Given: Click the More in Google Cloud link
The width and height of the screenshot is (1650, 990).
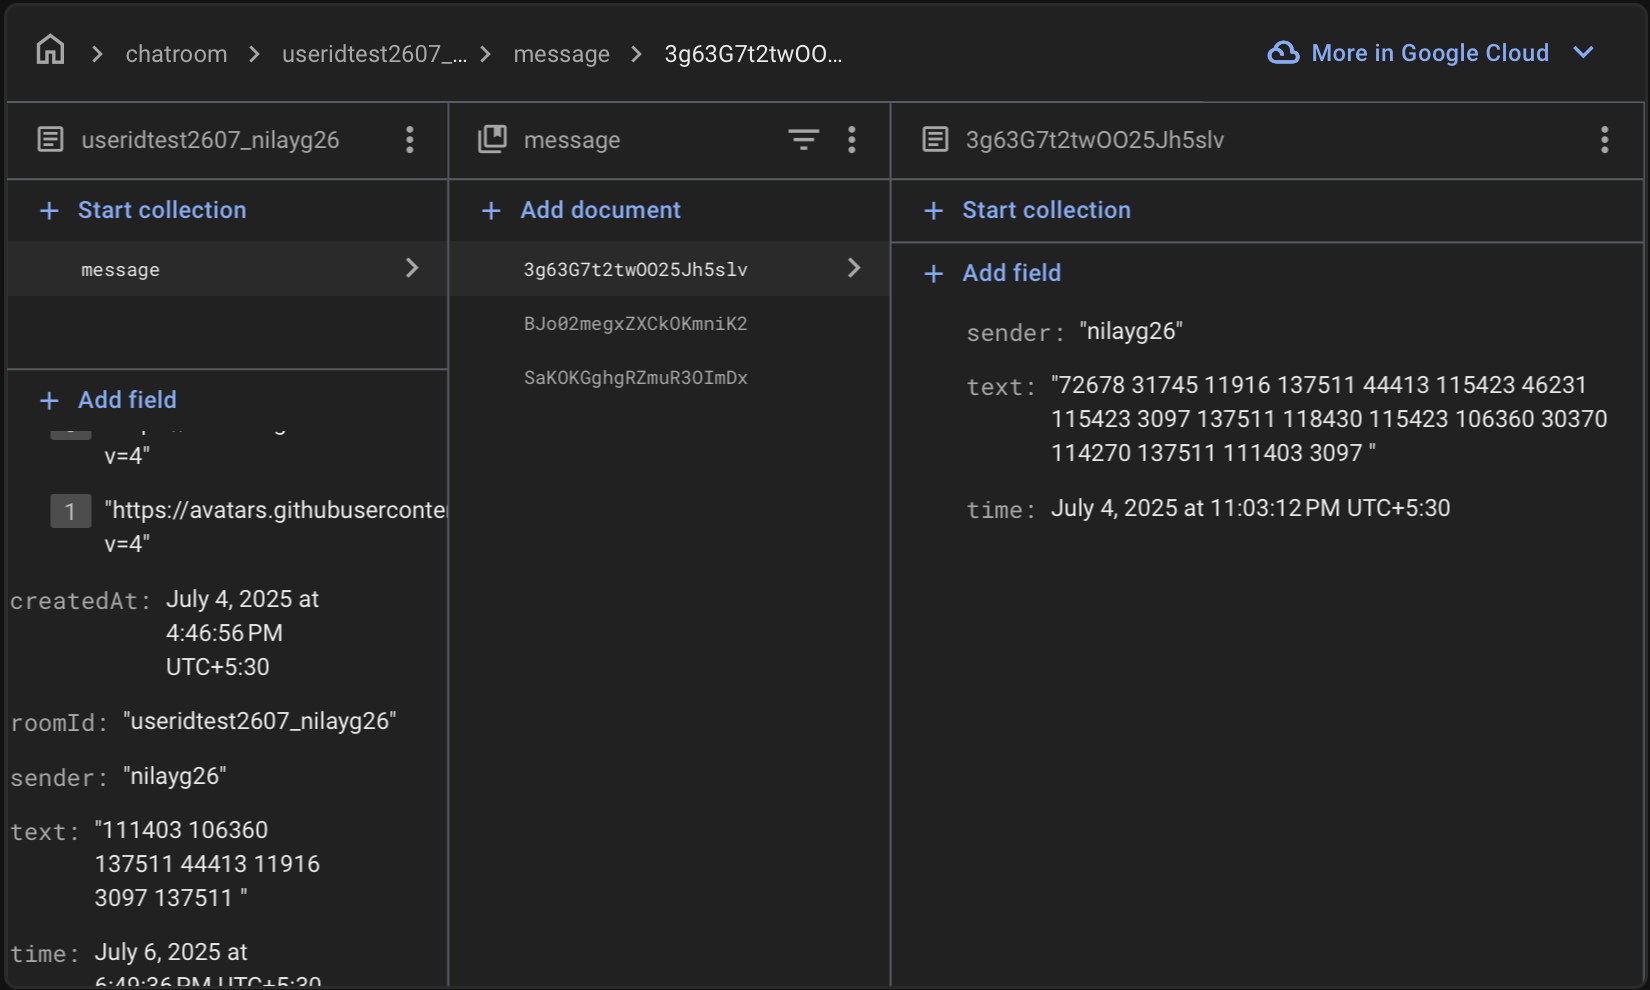Looking at the screenshot, I should click(x=1429, y=53).
